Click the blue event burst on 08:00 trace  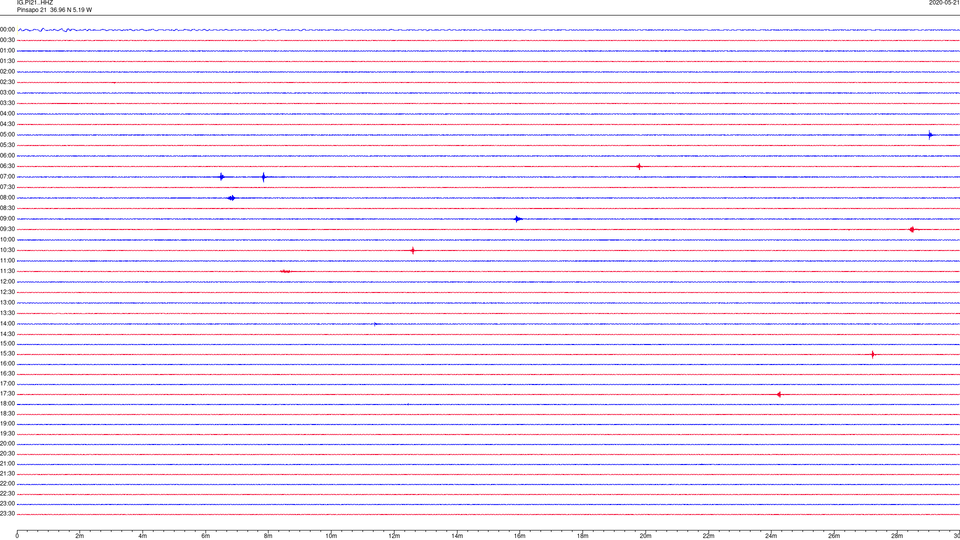(x=231, y=198)
